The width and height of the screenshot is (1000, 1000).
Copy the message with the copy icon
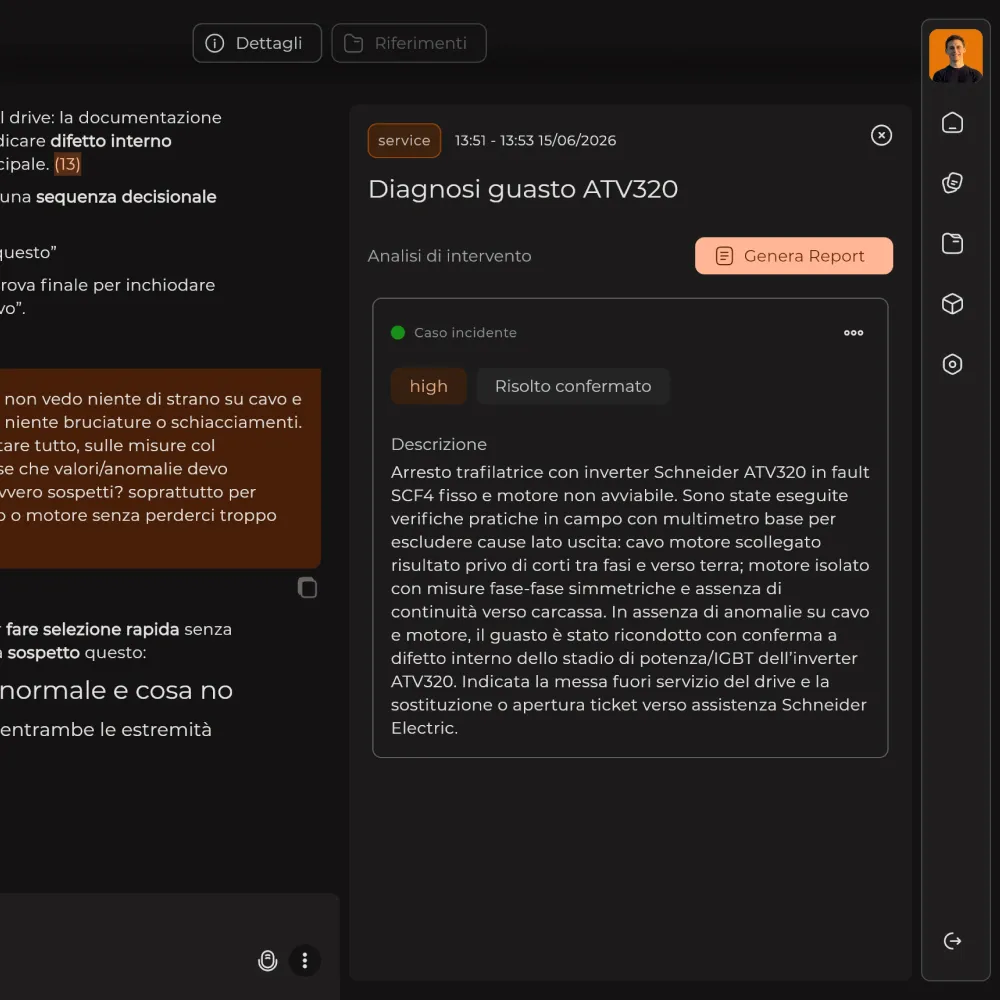[x=307, y=587]
